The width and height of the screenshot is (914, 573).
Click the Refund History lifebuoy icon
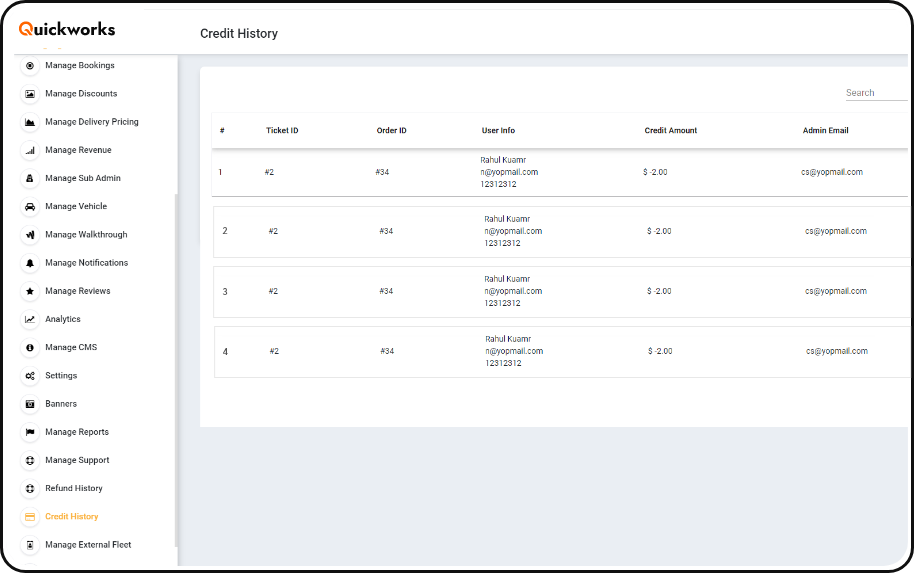coord(30,488)
